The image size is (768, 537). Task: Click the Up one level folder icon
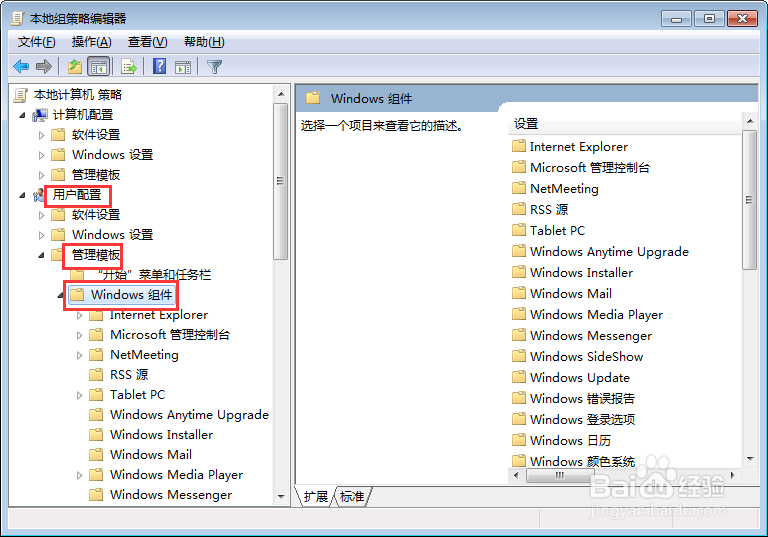click(74, 66)
